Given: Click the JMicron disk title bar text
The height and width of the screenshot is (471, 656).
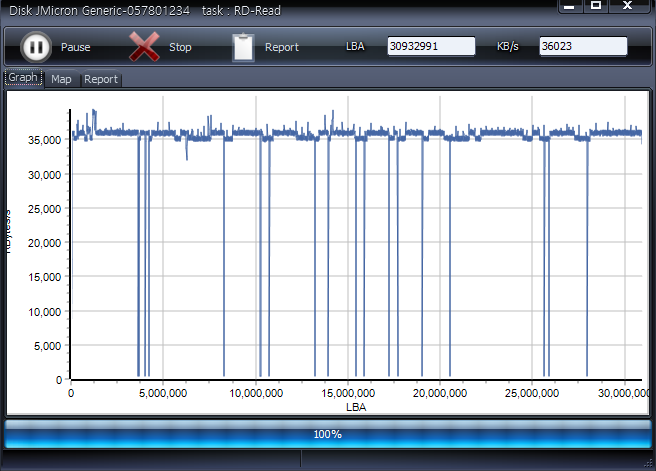Looking at the screenshot, I should (145, 10).
